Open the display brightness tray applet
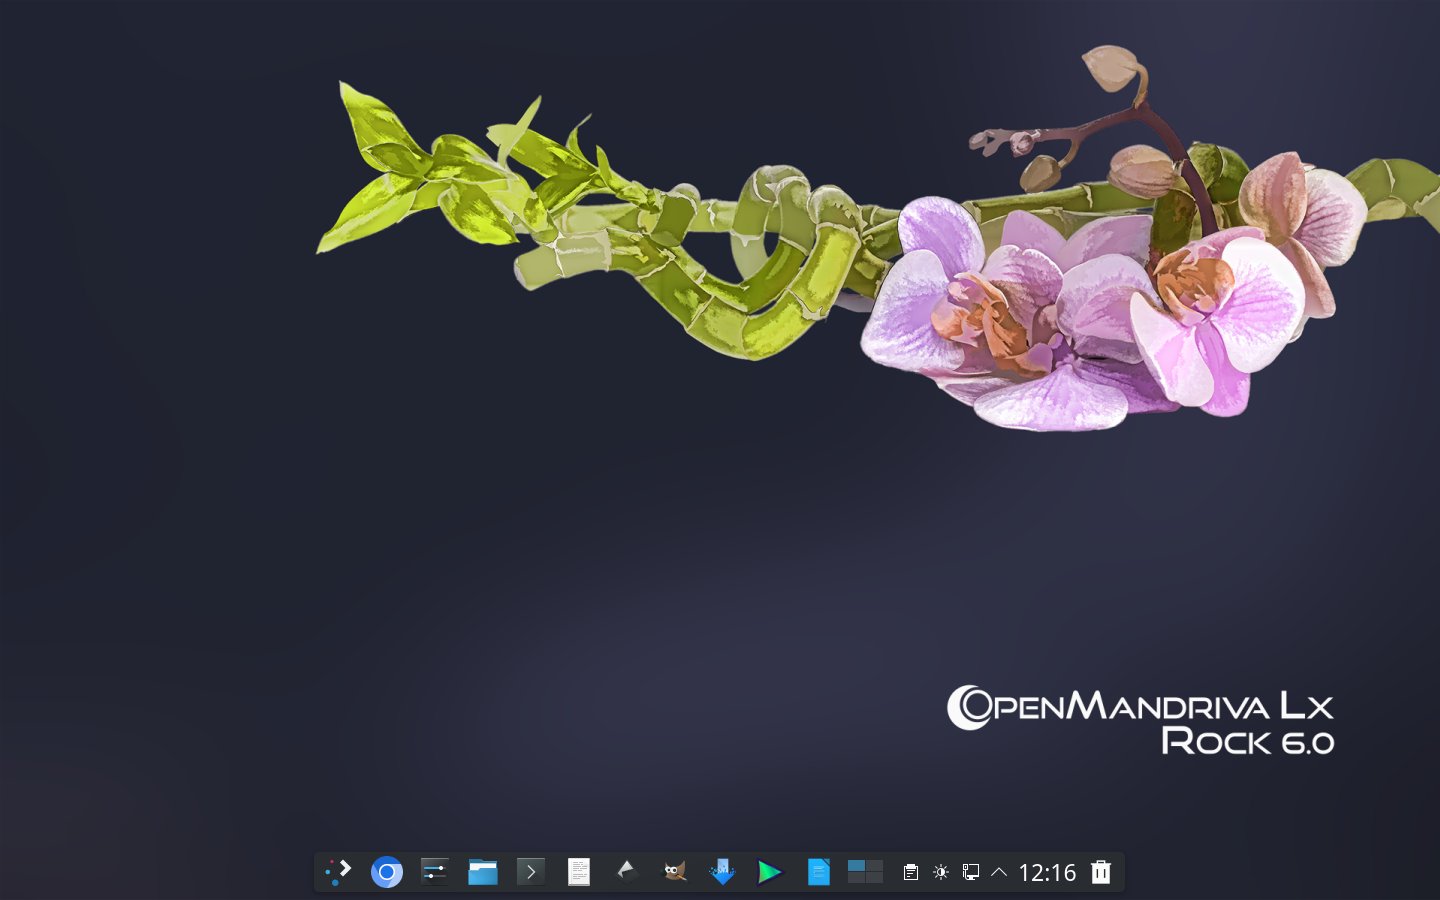The width and height of the screenshot is (1440, 900). pos(941,872)
